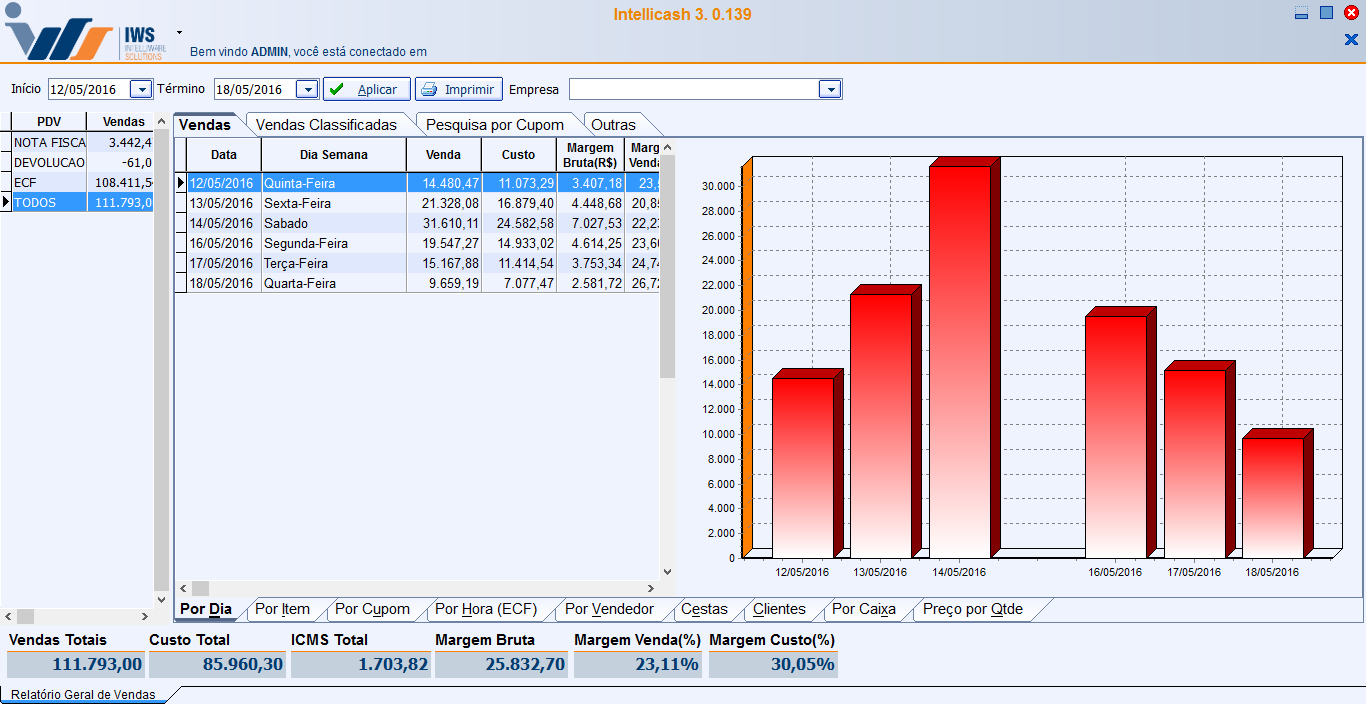This screenshot has width=1366, height=704.
Task: Click the IWS logo icon
Action: tap(87, 33)
